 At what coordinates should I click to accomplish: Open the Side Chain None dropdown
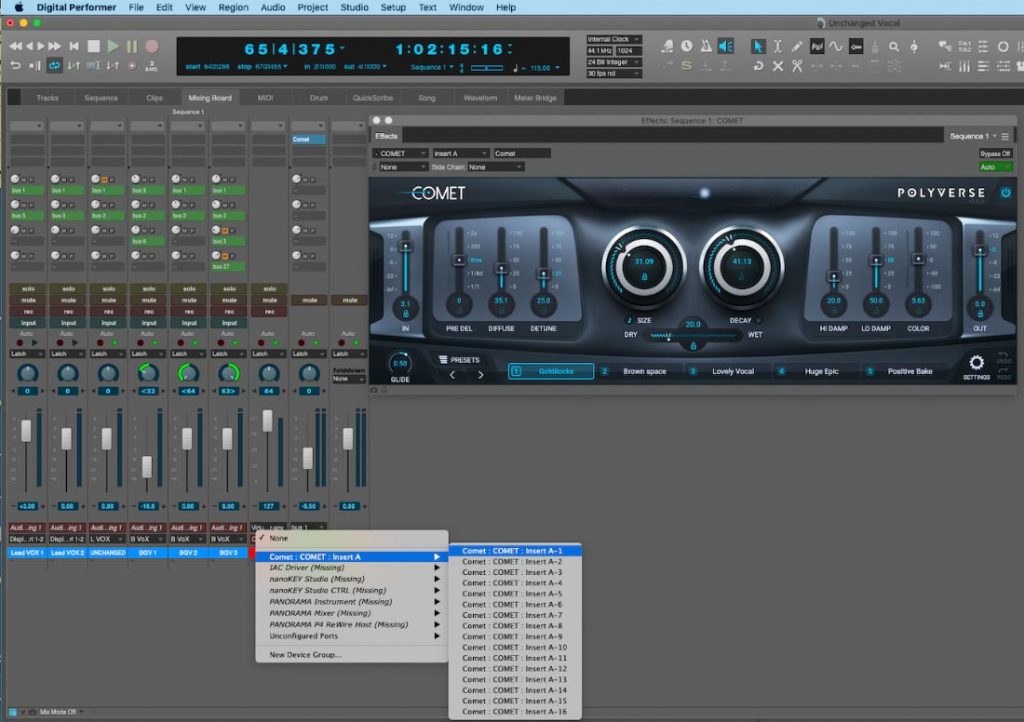[494, 167]
